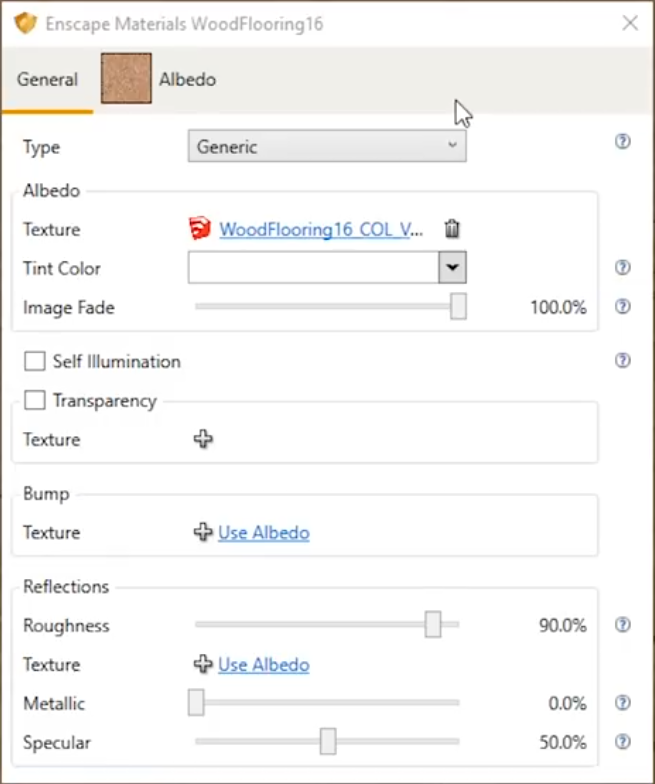Click the Image Fade value 100.0%

coord(558,307)
